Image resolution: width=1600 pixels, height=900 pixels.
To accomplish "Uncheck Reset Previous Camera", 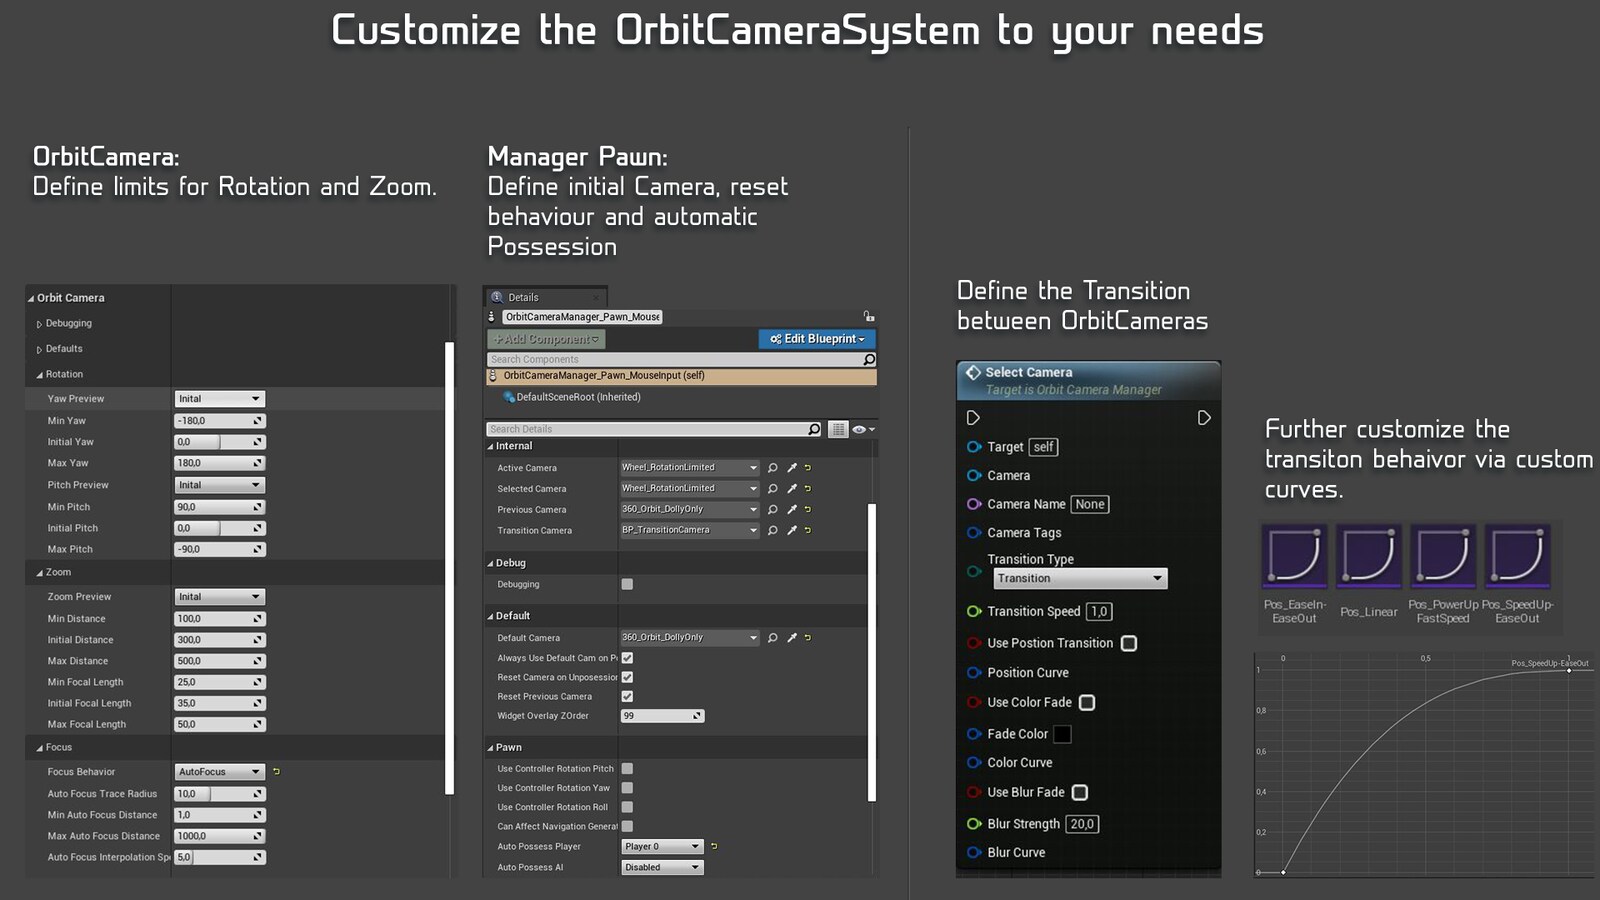I will coord(627,697).
